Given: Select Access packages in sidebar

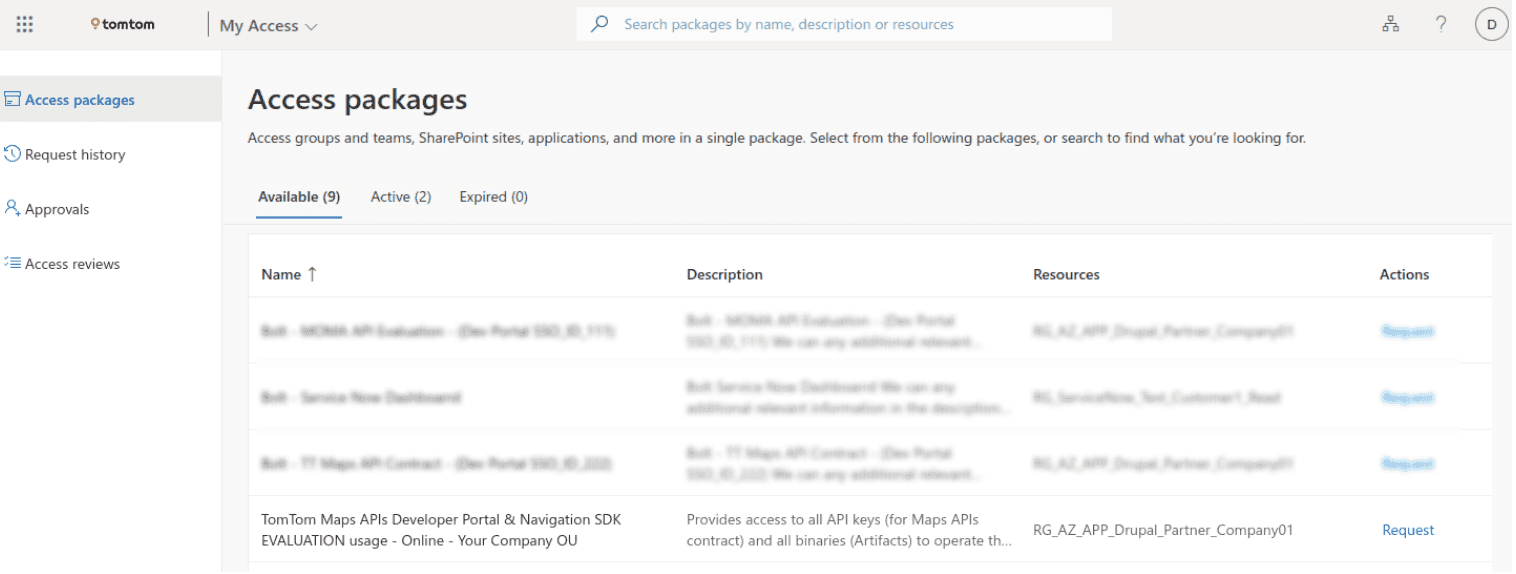Looking at the screenshot, I should pyautogui.click(x=110, y=99).
